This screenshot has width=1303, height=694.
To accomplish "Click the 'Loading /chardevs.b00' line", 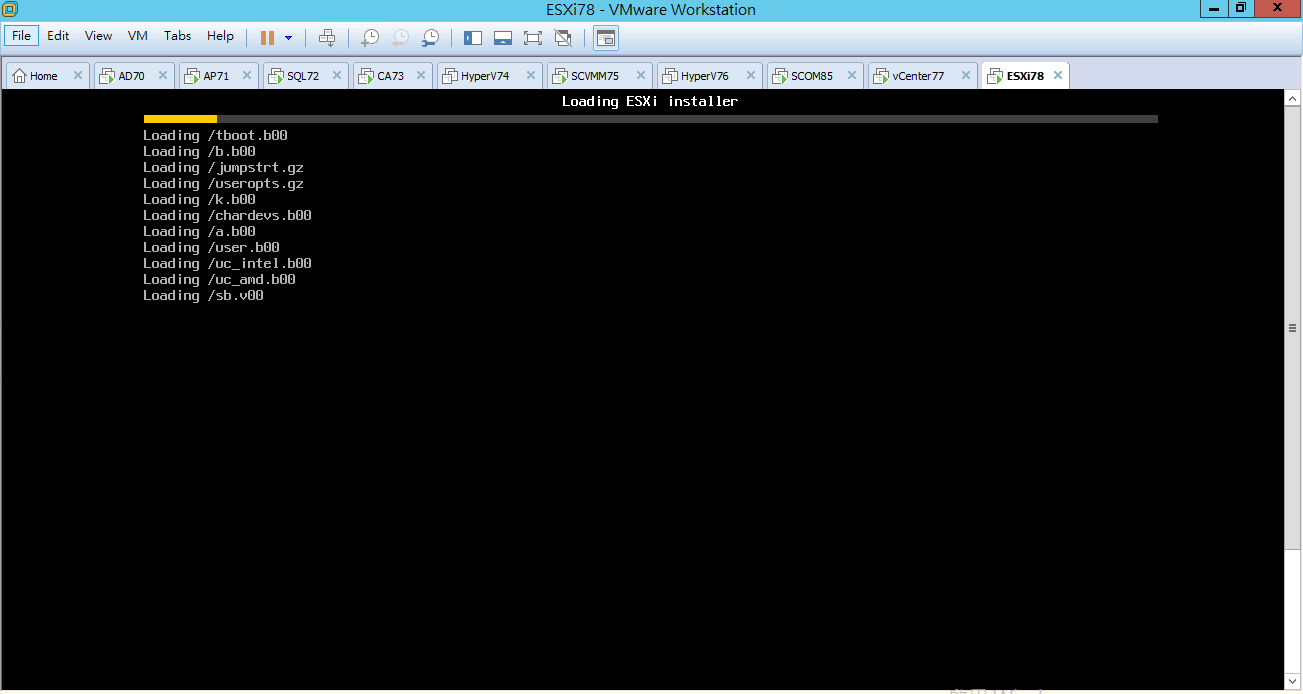I will click(x=227, y=215).
